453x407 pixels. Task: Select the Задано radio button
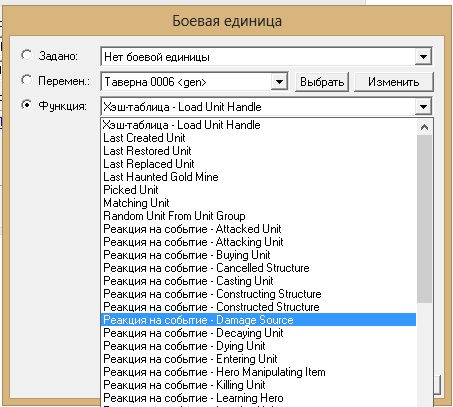click(x=27, y=55)
